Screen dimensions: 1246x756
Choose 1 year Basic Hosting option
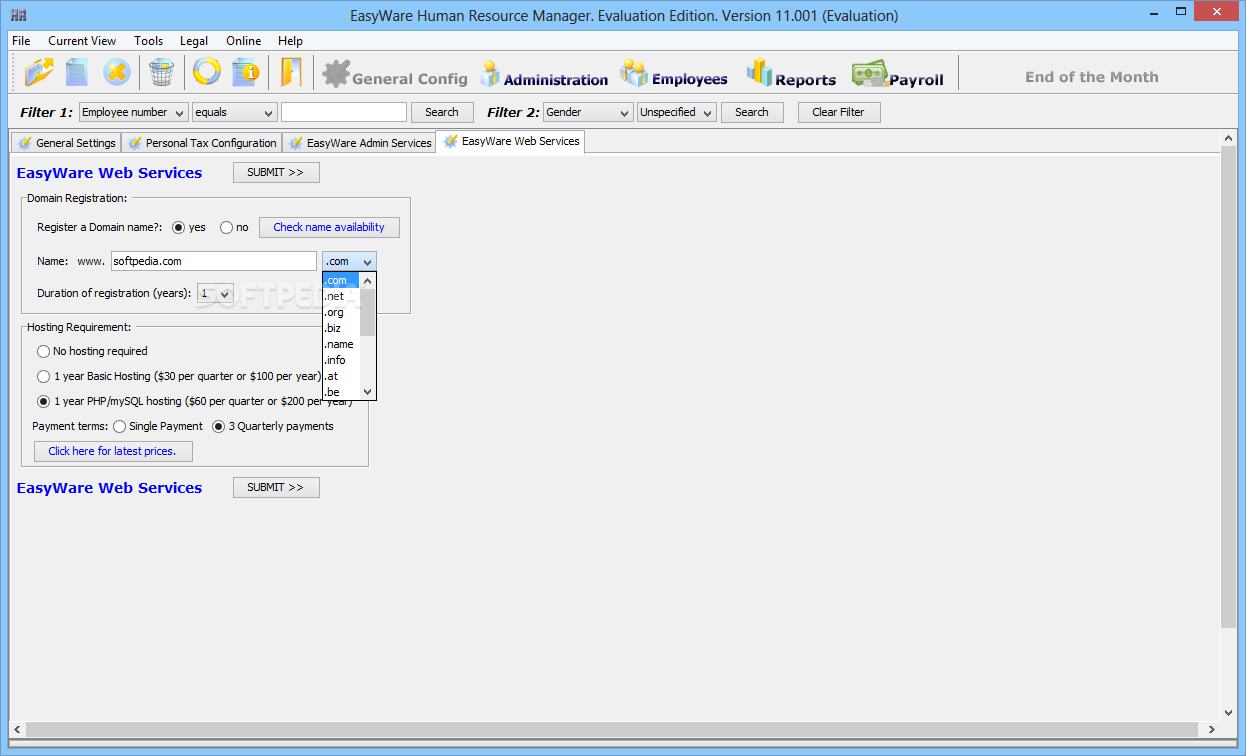click(43, 376)
